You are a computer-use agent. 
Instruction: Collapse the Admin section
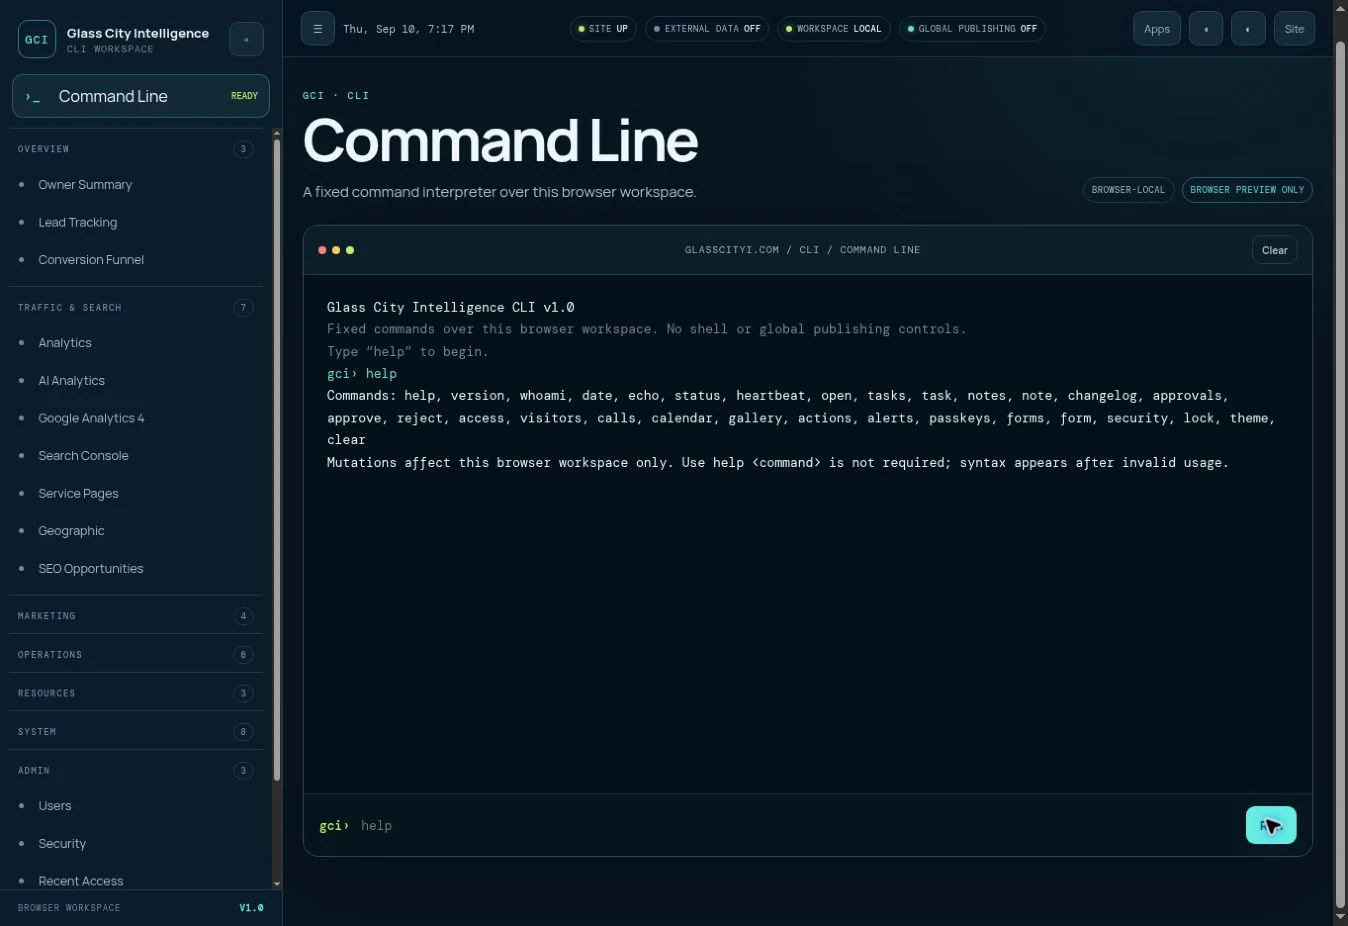[x=135, y=771]
